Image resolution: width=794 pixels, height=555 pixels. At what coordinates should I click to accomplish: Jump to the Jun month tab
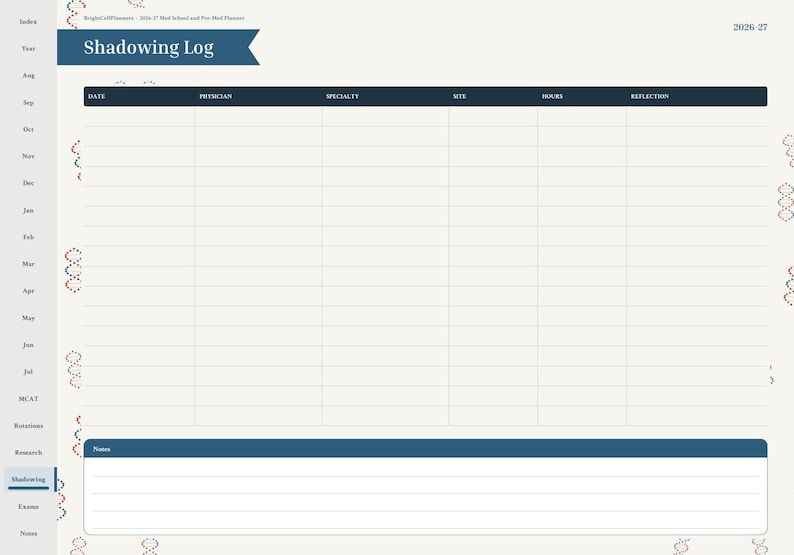click(28, 345)
